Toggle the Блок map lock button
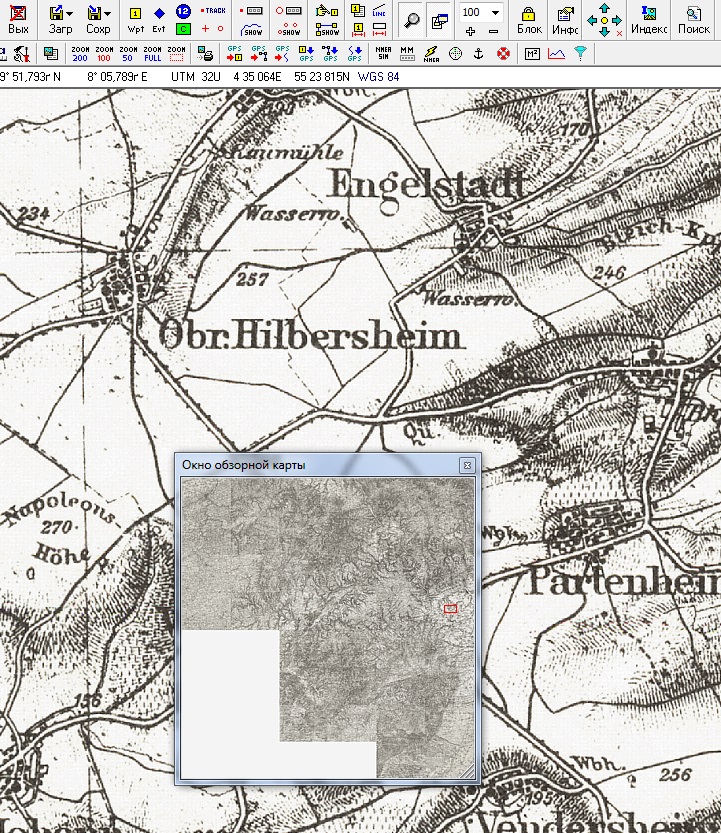Screen dimensions: 721x833 pyautogui.click(x=530, y=18)
